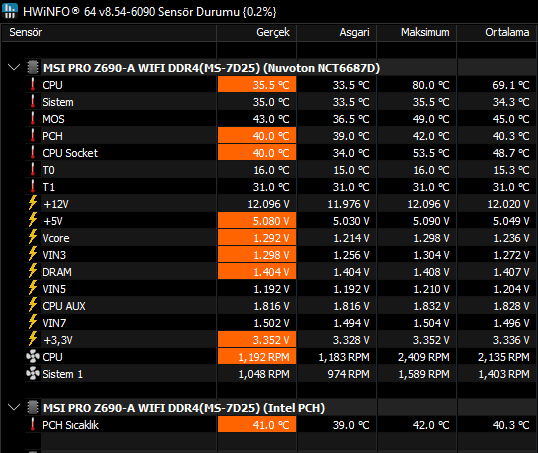
Task: Click the thermometer icon beside CPU Socket
Action: tap(33, 152)
